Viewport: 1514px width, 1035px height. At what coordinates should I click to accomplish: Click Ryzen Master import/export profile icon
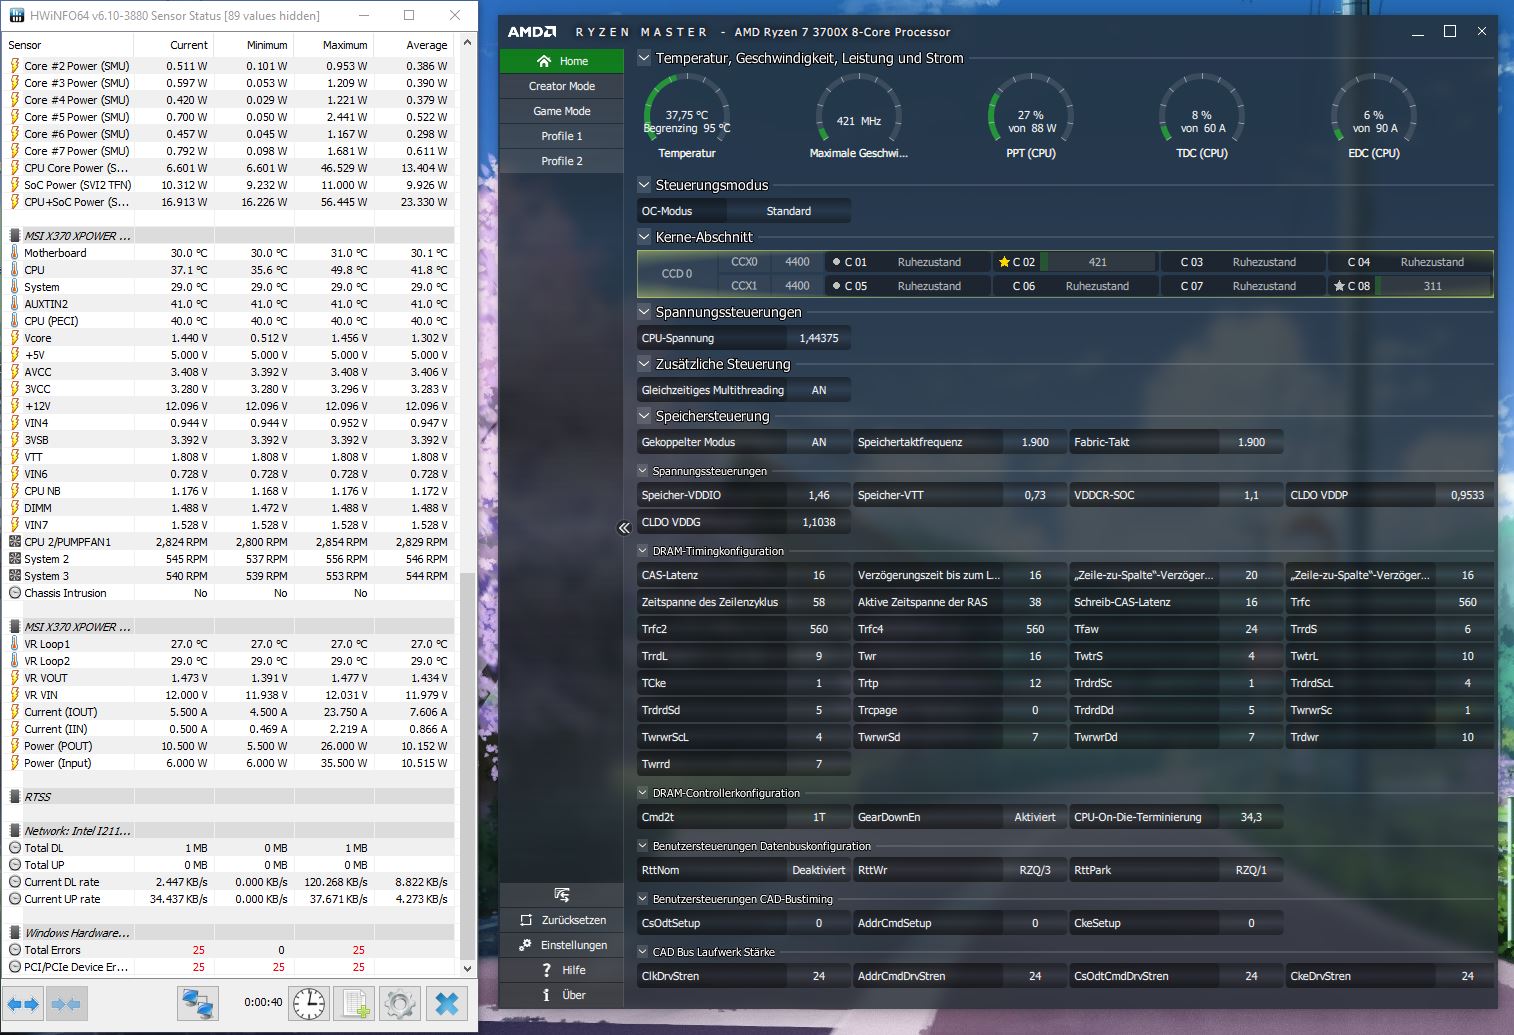point(562,894)
